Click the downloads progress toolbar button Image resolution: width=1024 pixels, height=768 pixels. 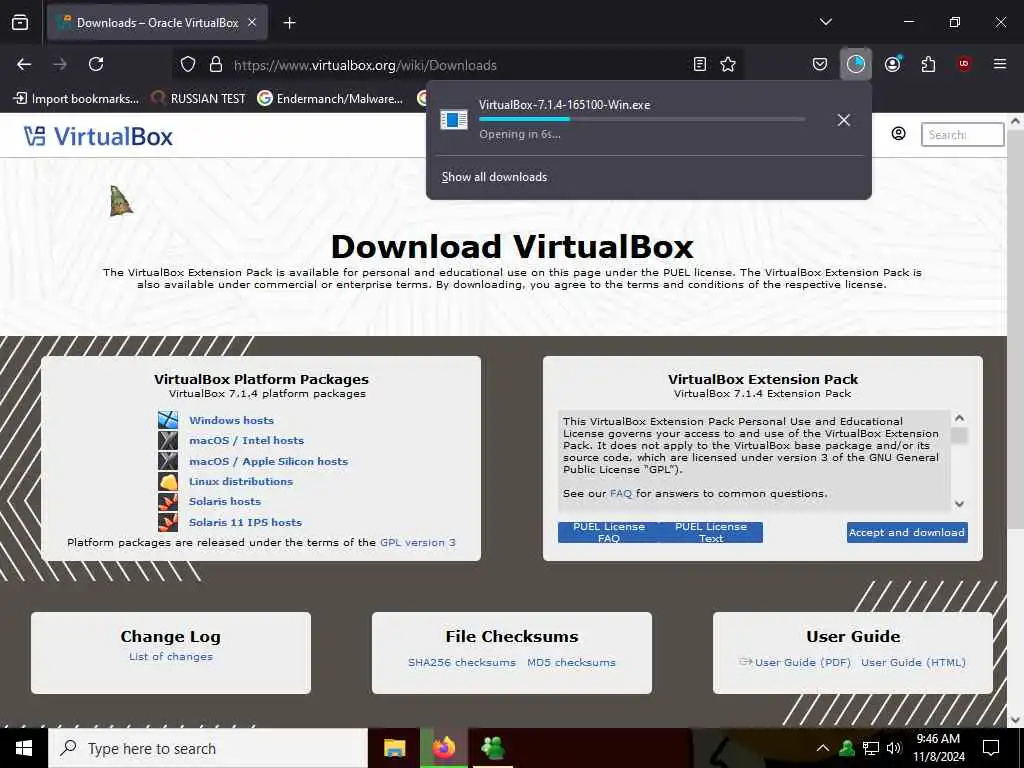pos(856,64)
